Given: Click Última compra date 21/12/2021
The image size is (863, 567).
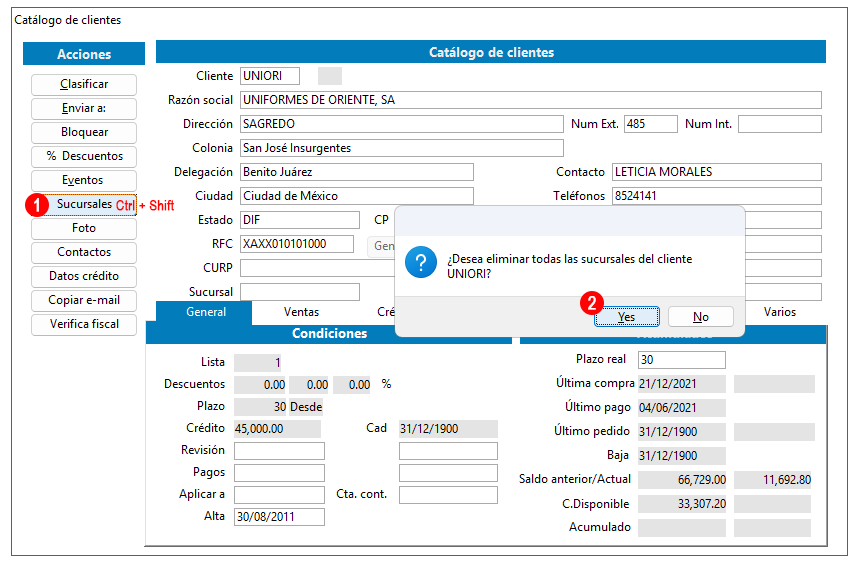Looking at the screenshot, I should [x=682, y=384].
